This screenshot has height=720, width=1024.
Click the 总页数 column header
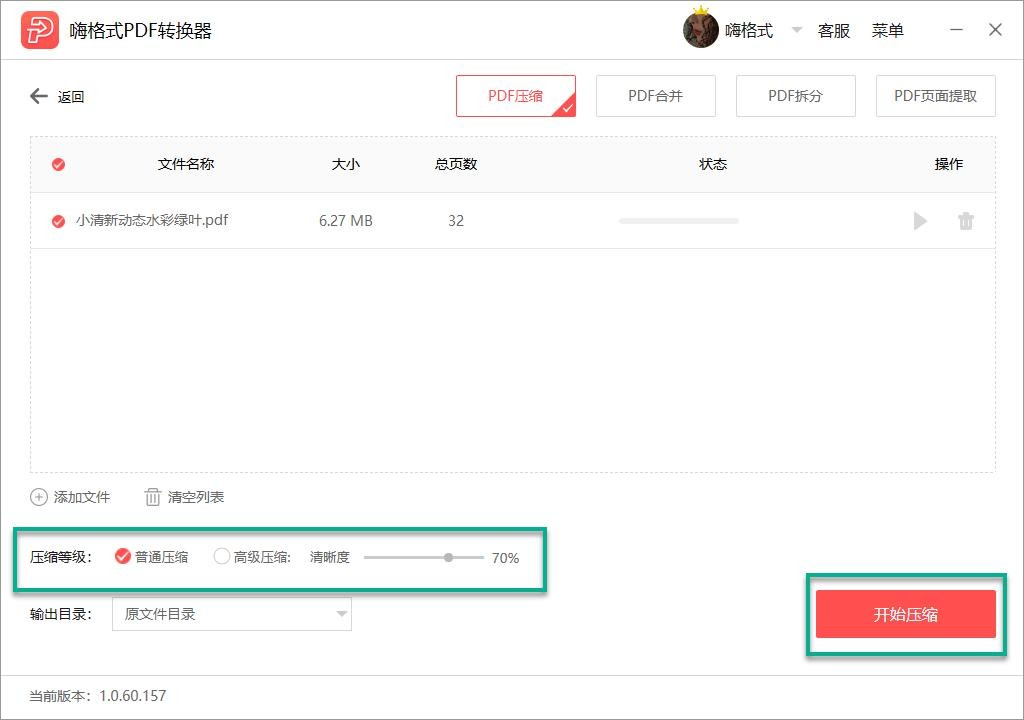tap(456, 164)
